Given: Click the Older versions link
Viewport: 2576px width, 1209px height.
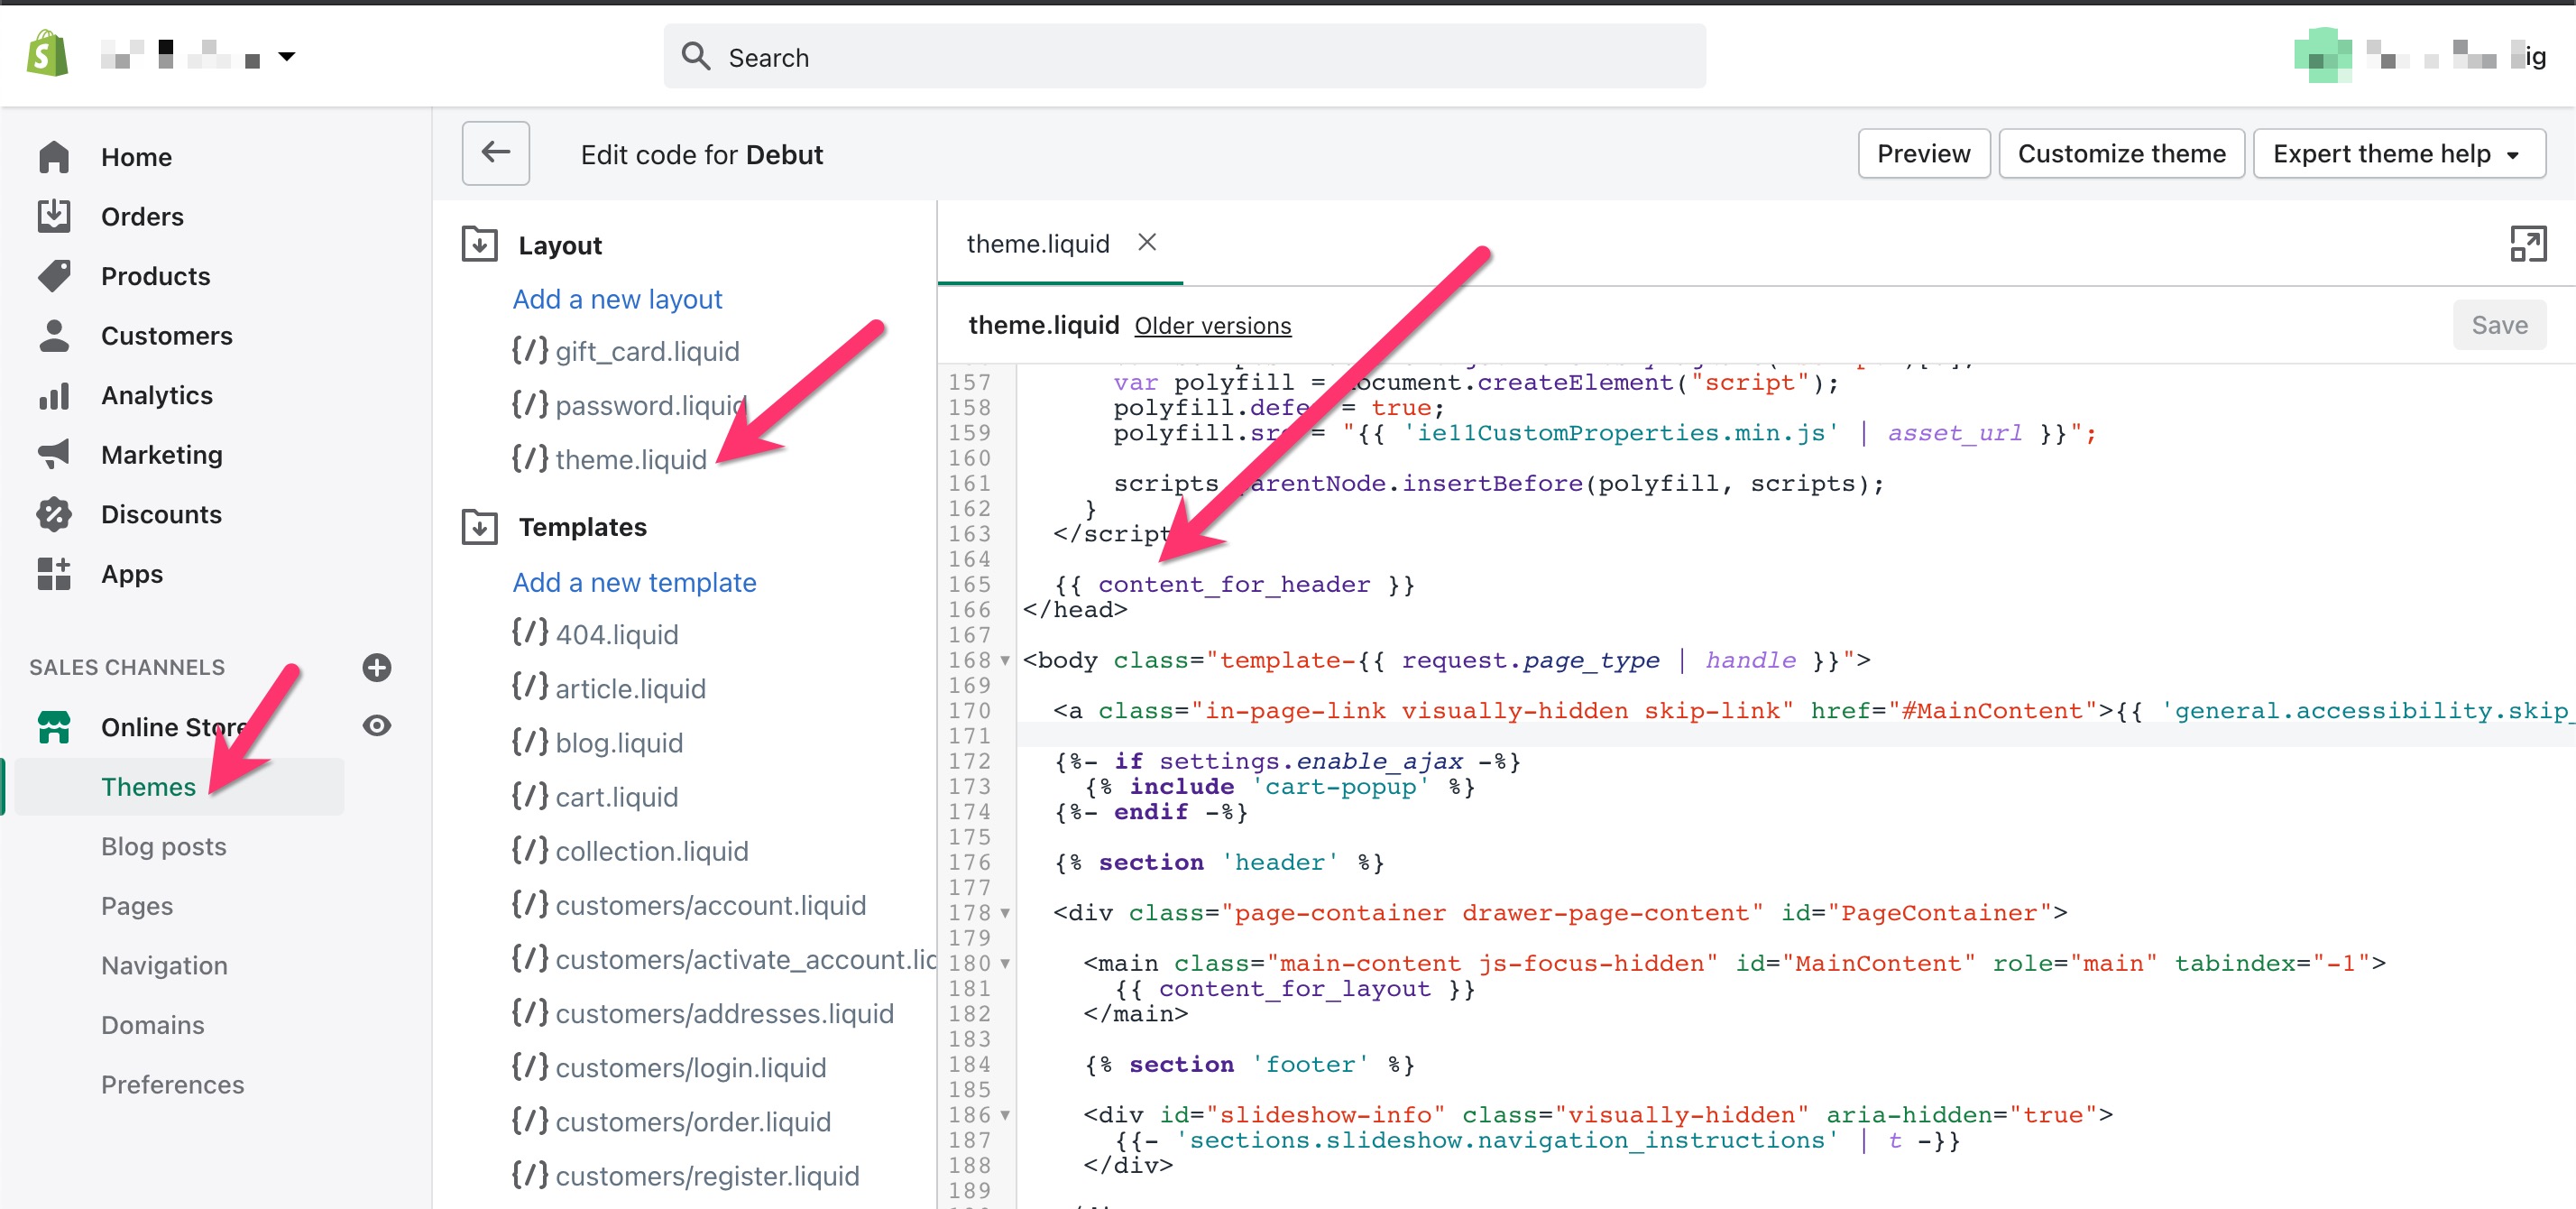Looking at the screenshot, I should click(1212, 326).
